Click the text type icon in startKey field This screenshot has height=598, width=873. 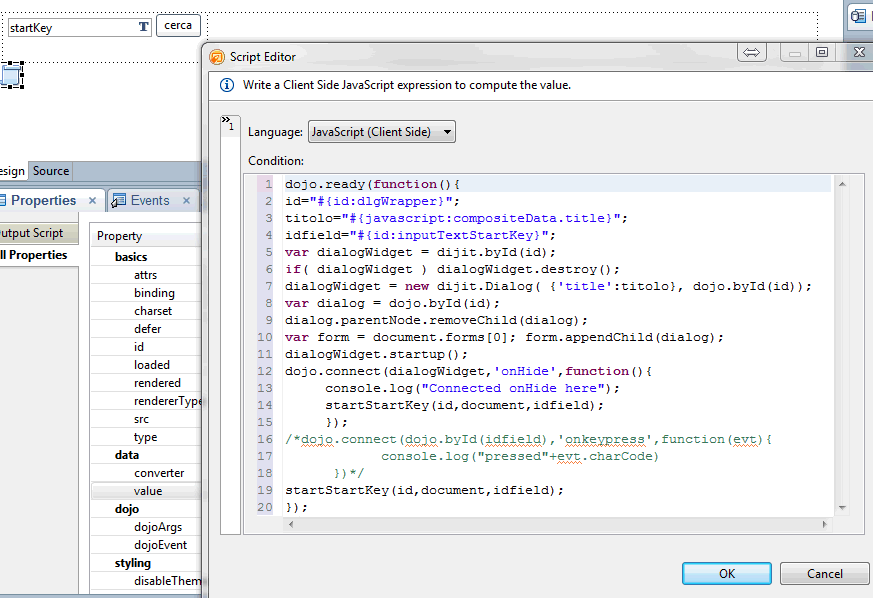[x=144, y=27]
